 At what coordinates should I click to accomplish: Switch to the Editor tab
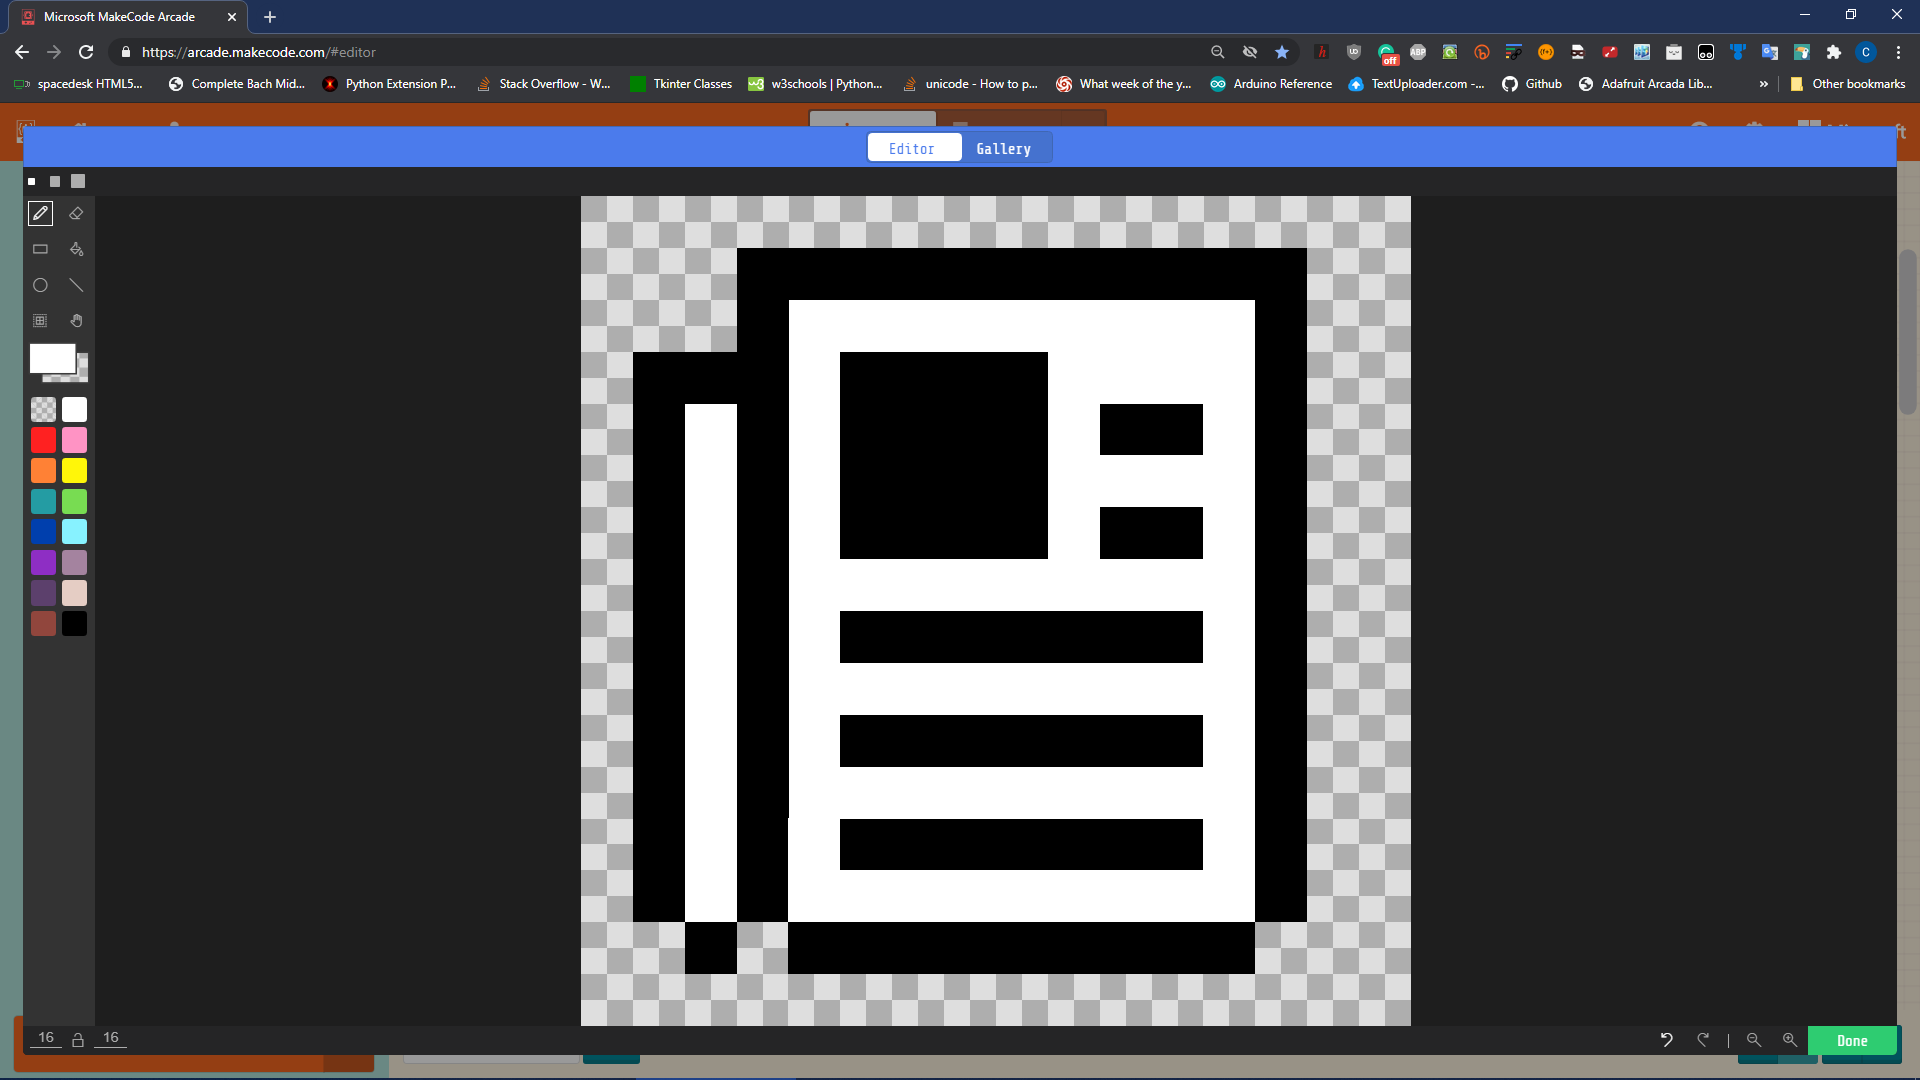[912, 148]
